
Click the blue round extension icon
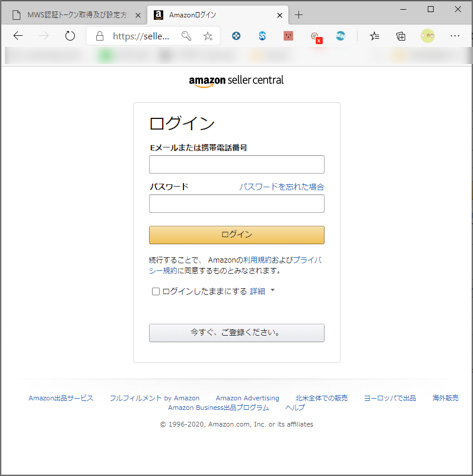click(236, 36)
